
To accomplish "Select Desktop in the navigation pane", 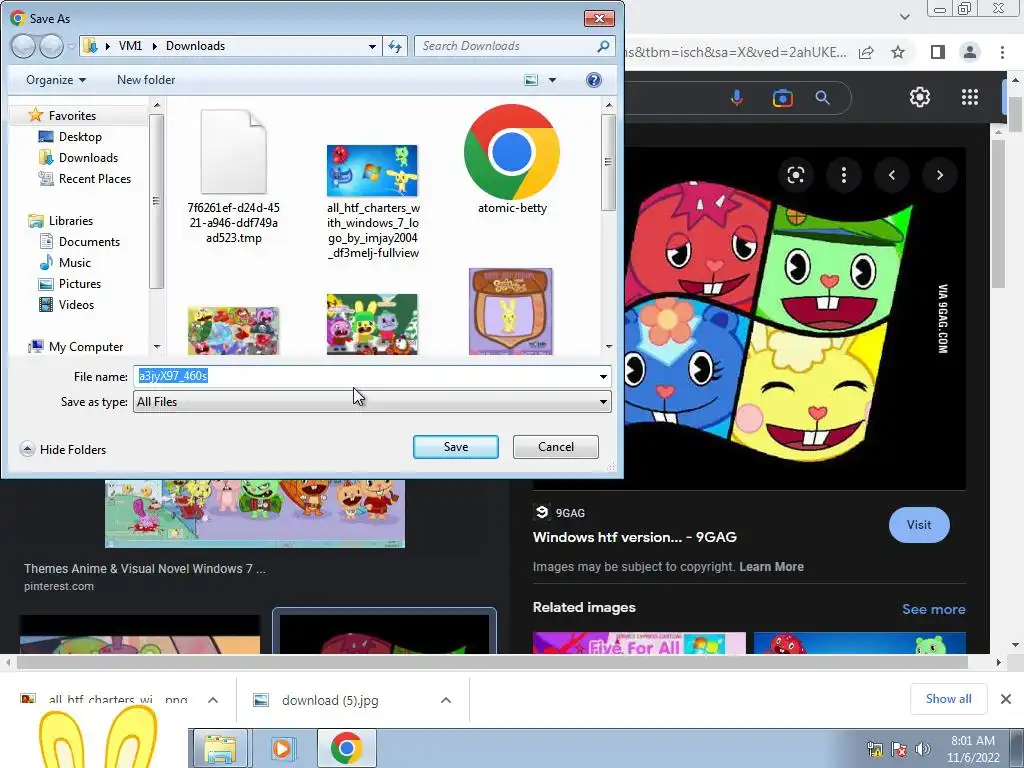I will pyautogui.click(x=80, y=136).
